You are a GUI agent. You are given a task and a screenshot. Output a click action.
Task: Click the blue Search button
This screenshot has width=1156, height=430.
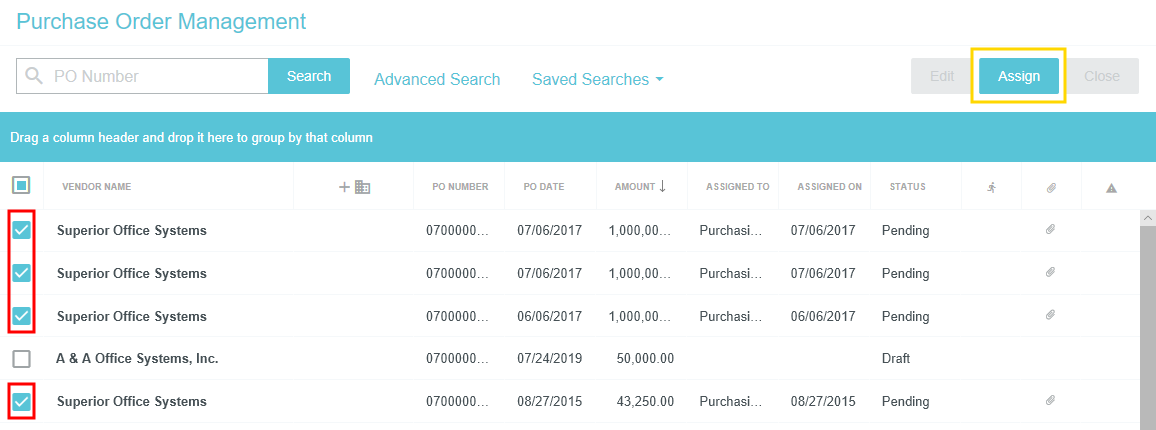[x=309, y=76]
